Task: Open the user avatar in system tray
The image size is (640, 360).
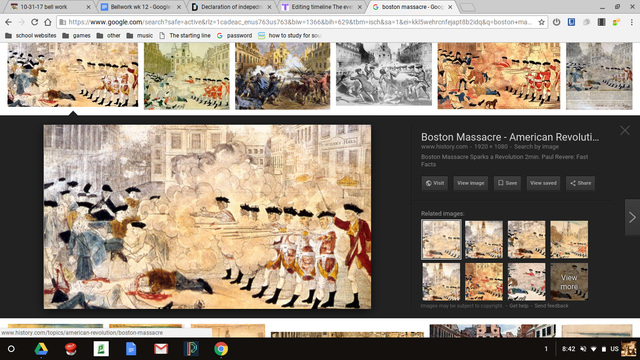Action: tap(629, 349)
